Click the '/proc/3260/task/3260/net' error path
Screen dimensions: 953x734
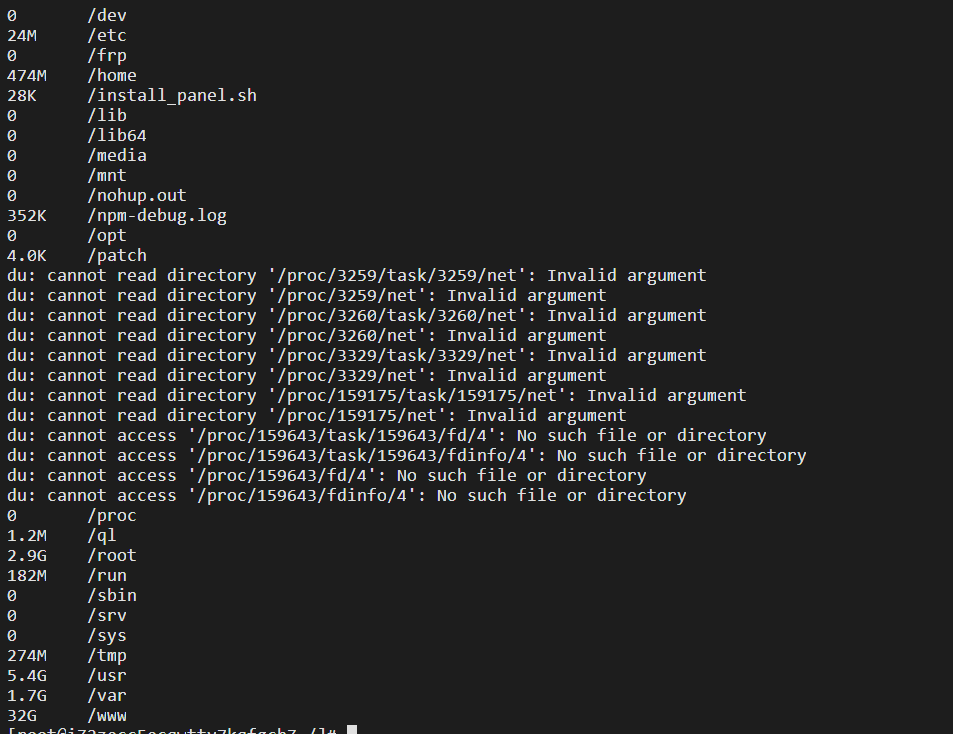pyautogui.click(x=397, y=315)
